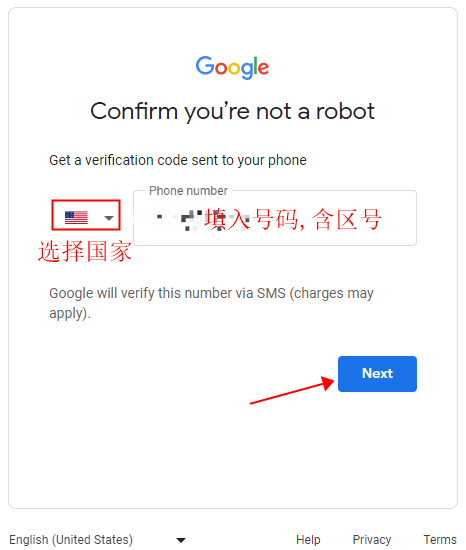The height and width of the screenshot is (550, 466).
Task: Open the country selector dropdown arrow
Action: (x=109, y=218)
